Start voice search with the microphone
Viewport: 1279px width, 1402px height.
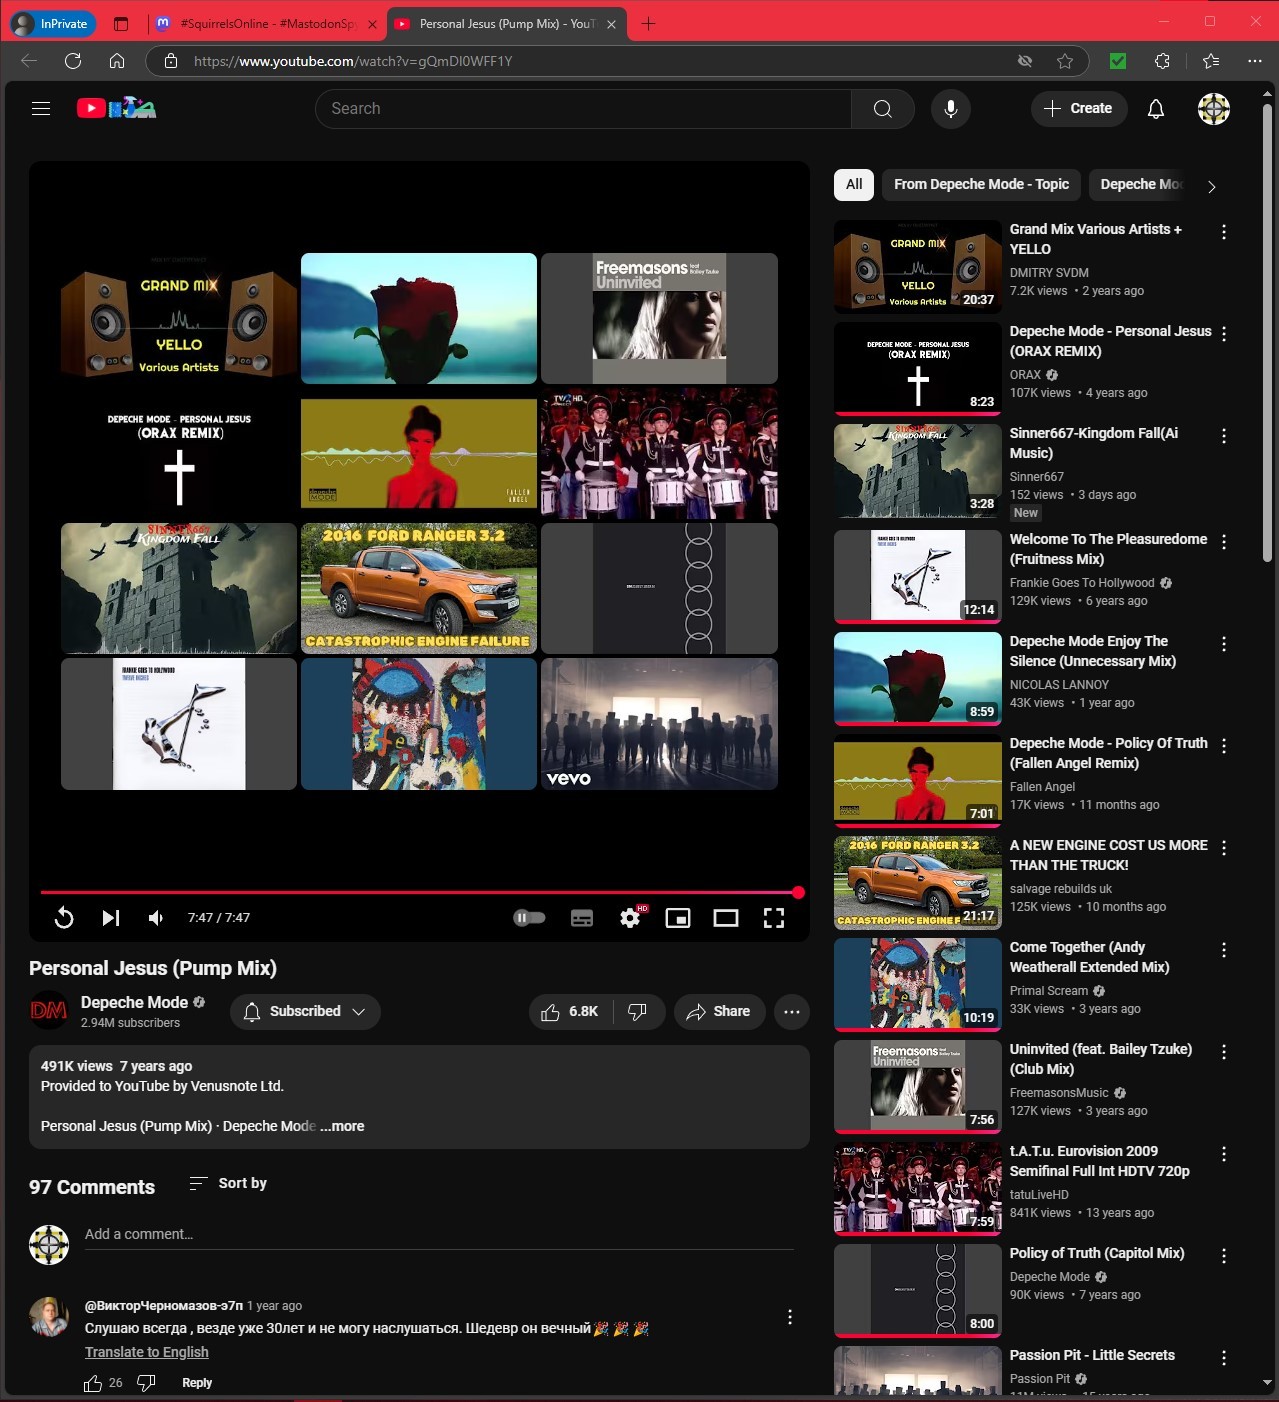pos(951,108)
